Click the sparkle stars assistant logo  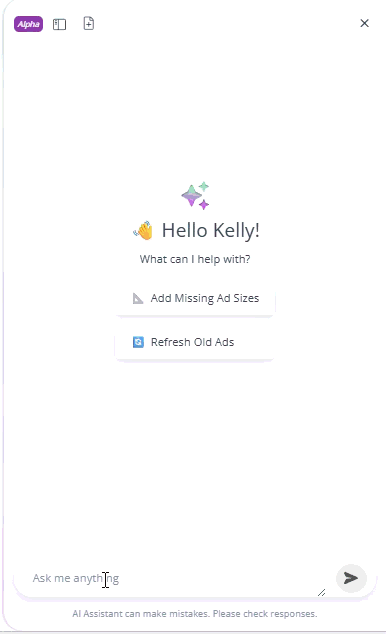coord(195,196)
